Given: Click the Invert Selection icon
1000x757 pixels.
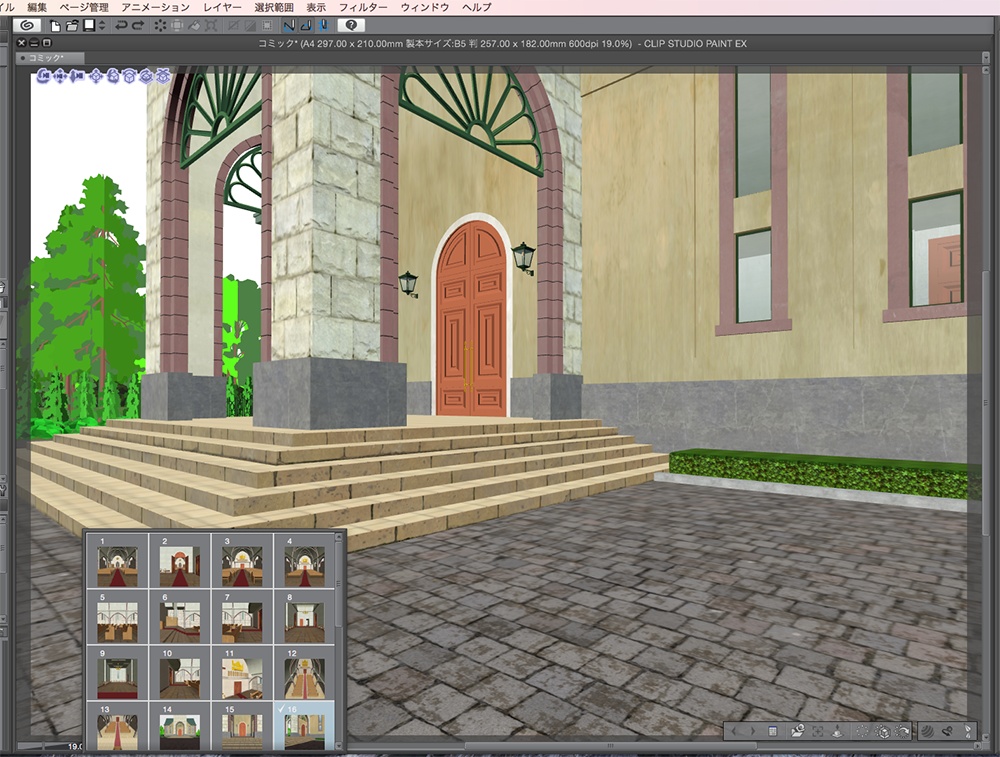Looking at the screenshot, I should 250,26.
